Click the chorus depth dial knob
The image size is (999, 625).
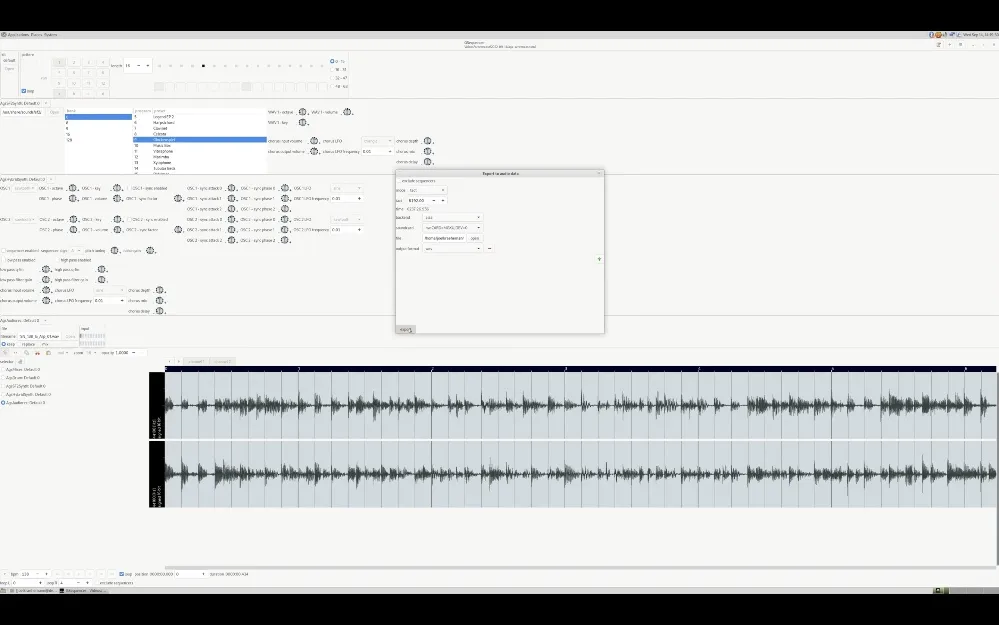pos(428,141)
